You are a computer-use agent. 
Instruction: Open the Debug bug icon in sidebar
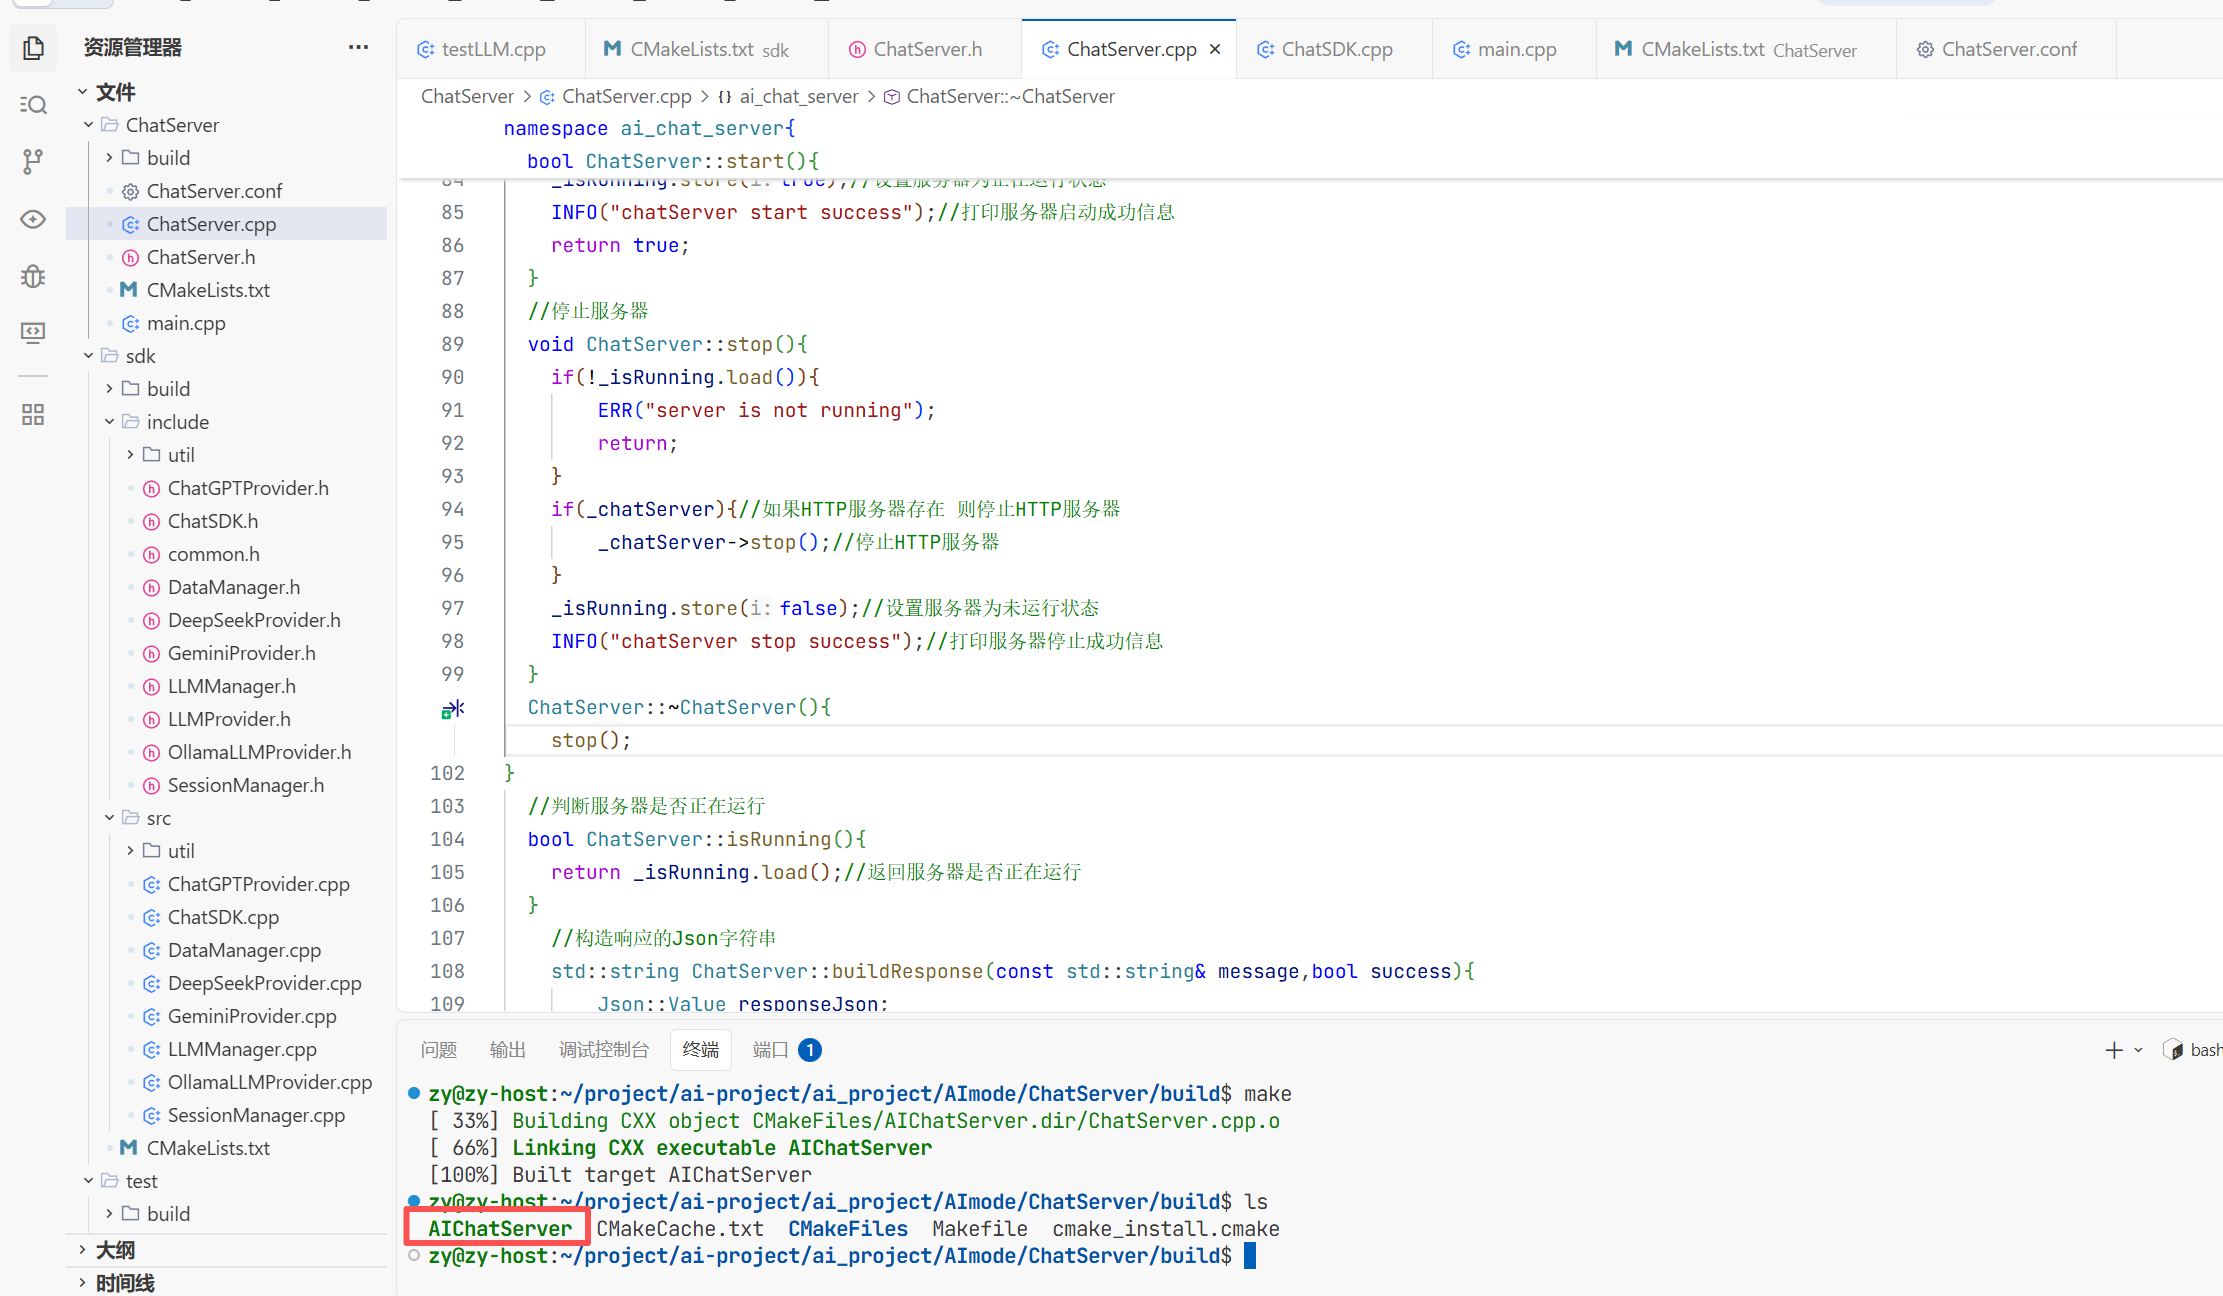pyautogui.click(x=33, y=276)
